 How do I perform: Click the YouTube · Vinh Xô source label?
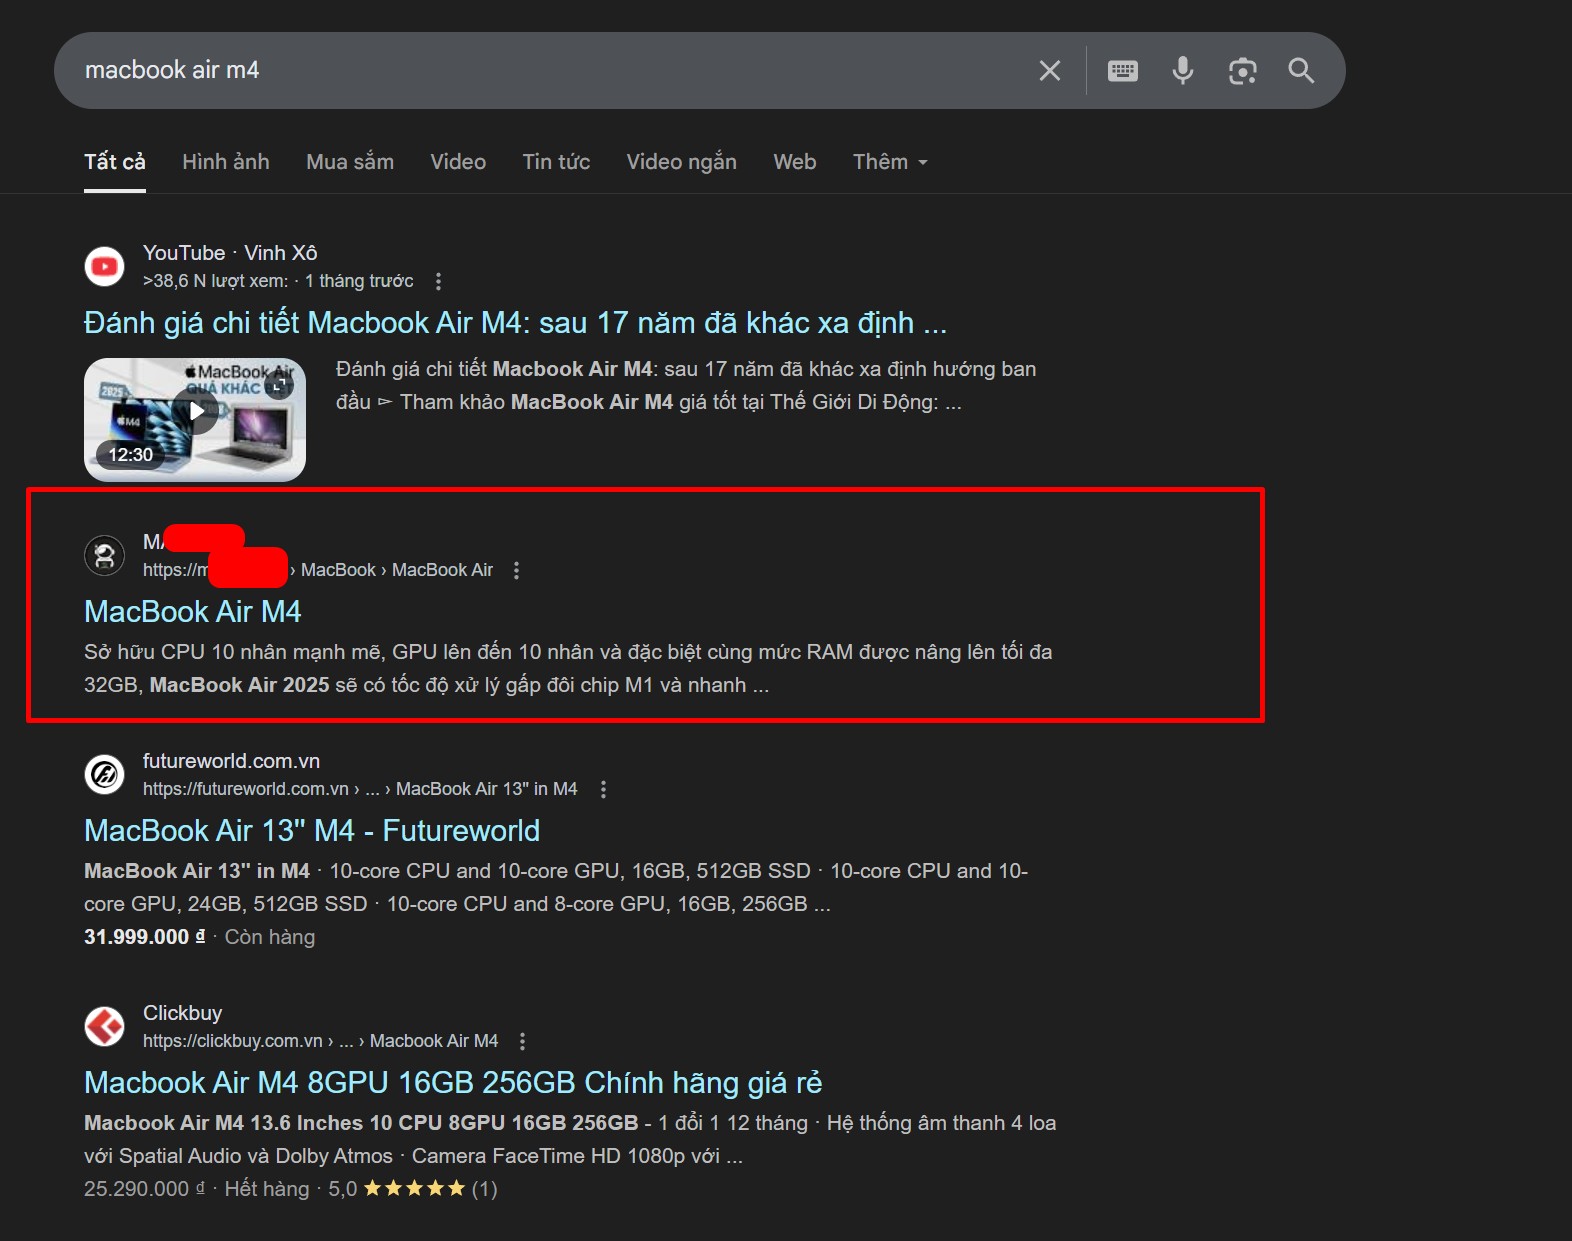(x=230, y=253)
